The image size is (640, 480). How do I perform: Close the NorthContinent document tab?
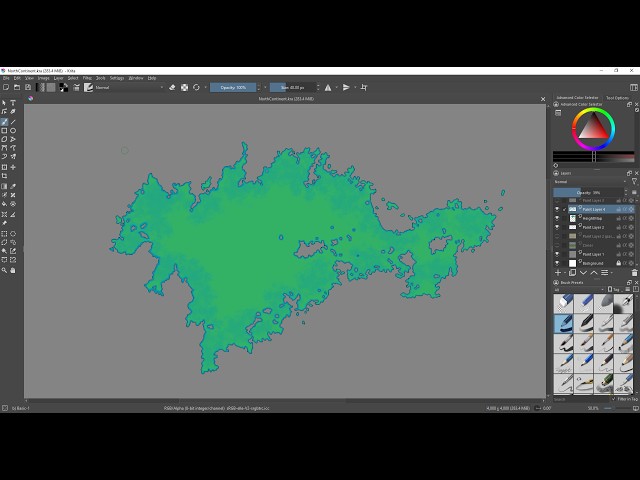coord(543,99)
